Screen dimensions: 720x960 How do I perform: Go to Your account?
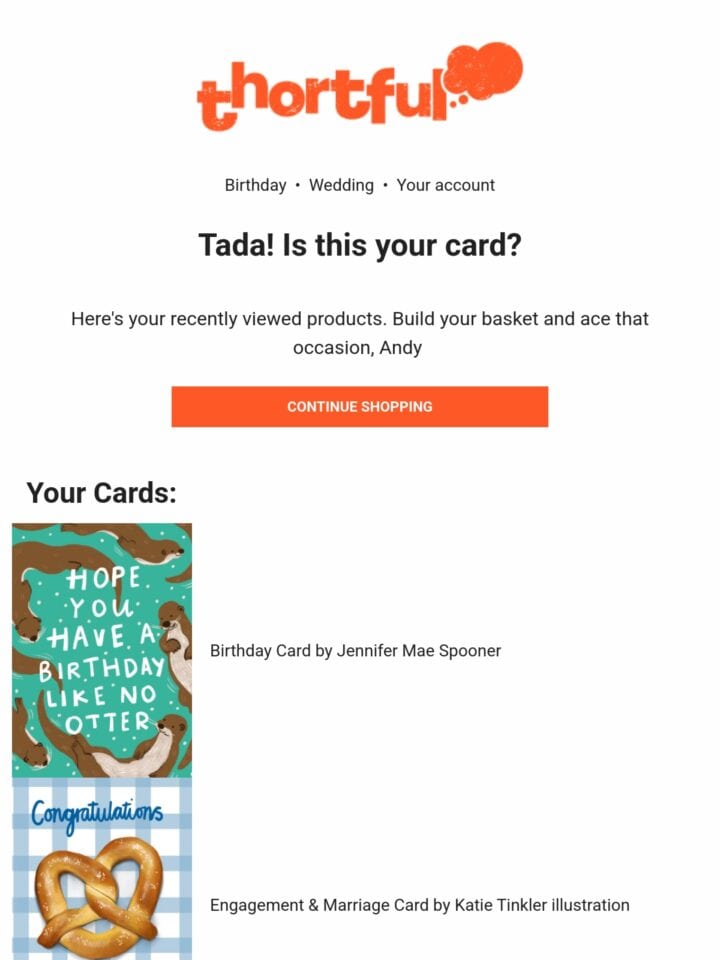pyautogui.click(x=445, y=185)
